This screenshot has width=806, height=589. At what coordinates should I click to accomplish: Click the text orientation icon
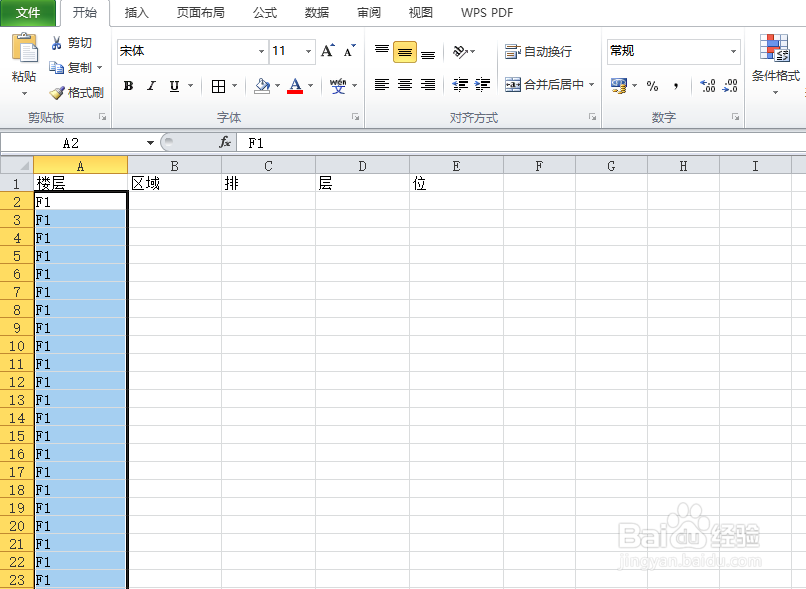coord(460,51)
